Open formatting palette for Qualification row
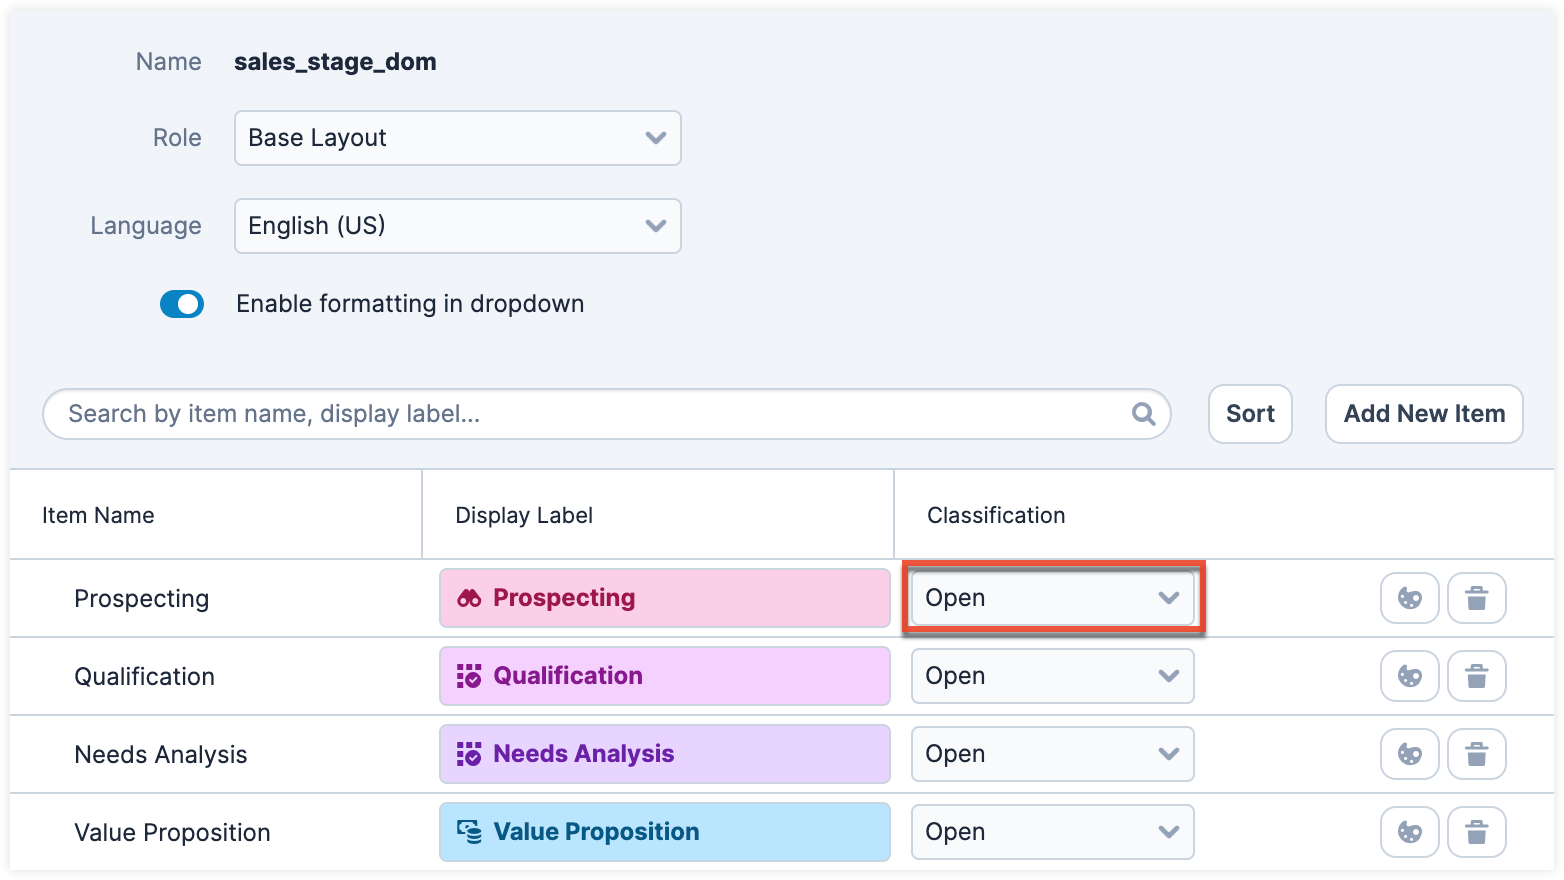The height and width of the screenshot is (880, 1564). pyautogui.click(x=1409, y=676)
